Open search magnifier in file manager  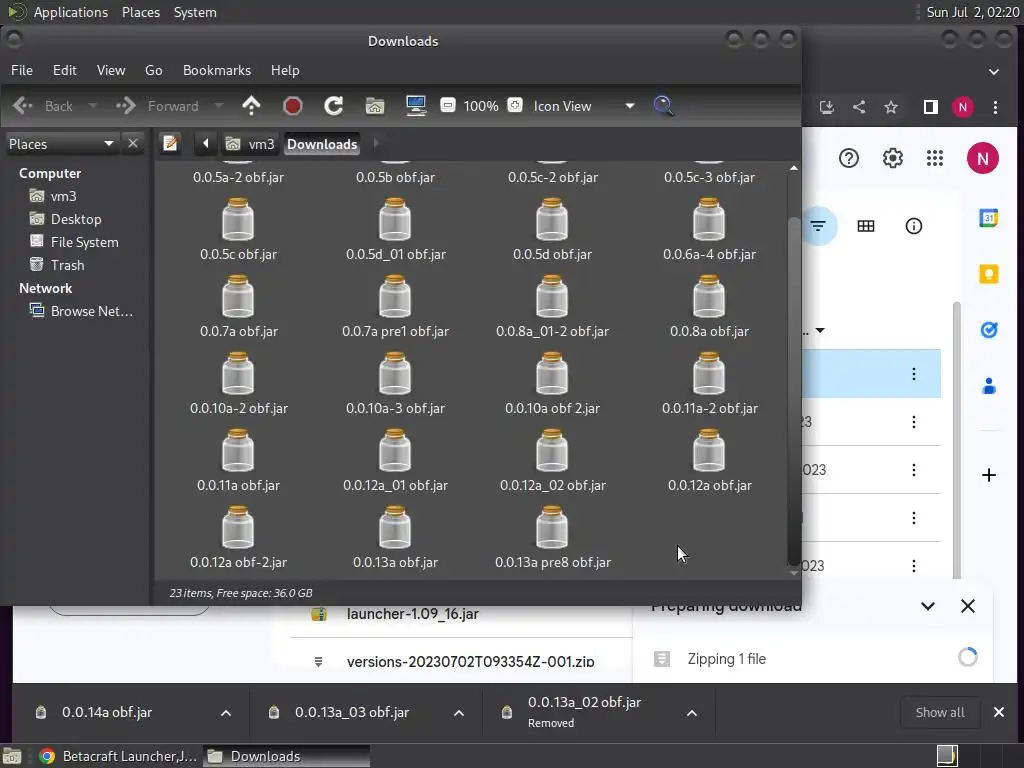[x=664, y=106]
